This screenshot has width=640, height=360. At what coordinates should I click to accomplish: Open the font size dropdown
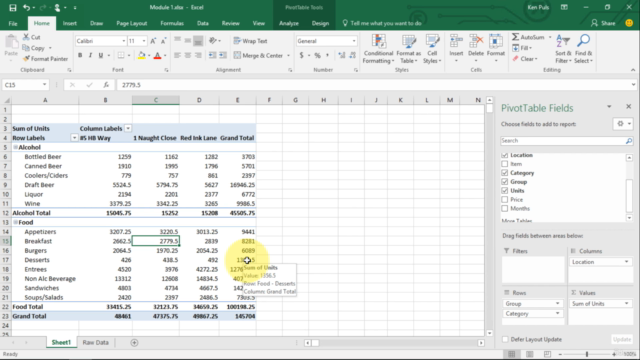click(x=144, y=41)
